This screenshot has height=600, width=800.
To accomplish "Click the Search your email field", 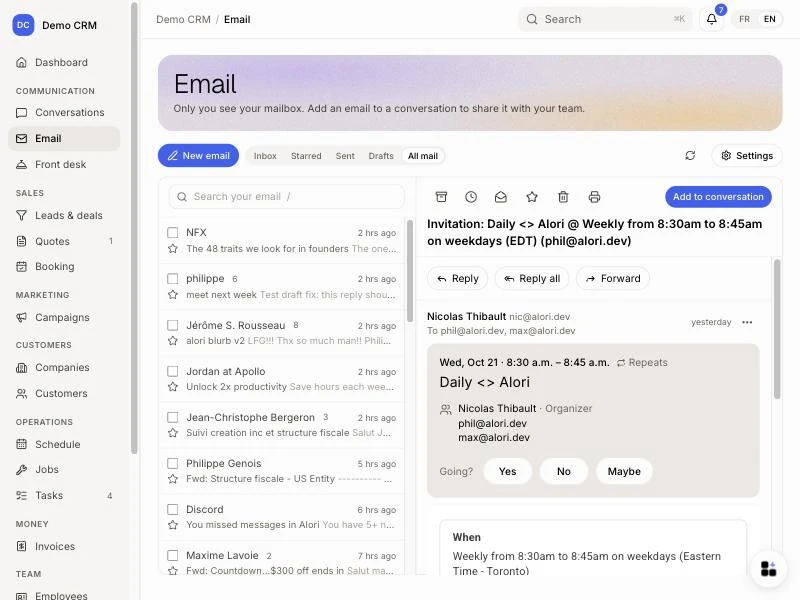I will [x=287, y=197].
